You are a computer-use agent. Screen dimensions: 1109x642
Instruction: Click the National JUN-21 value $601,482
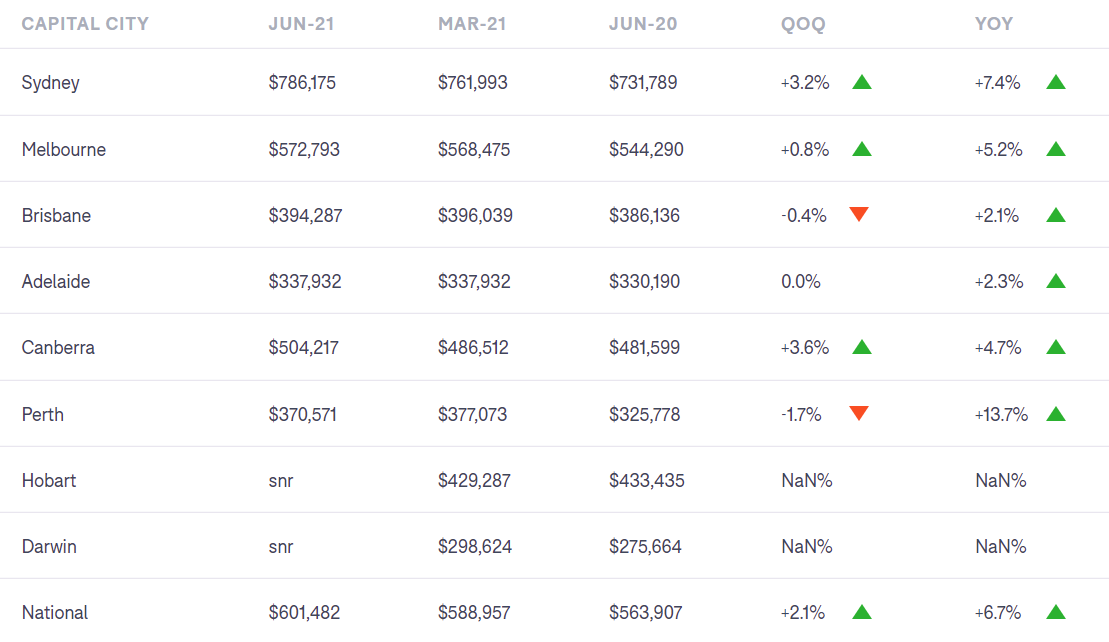(304, 612)
